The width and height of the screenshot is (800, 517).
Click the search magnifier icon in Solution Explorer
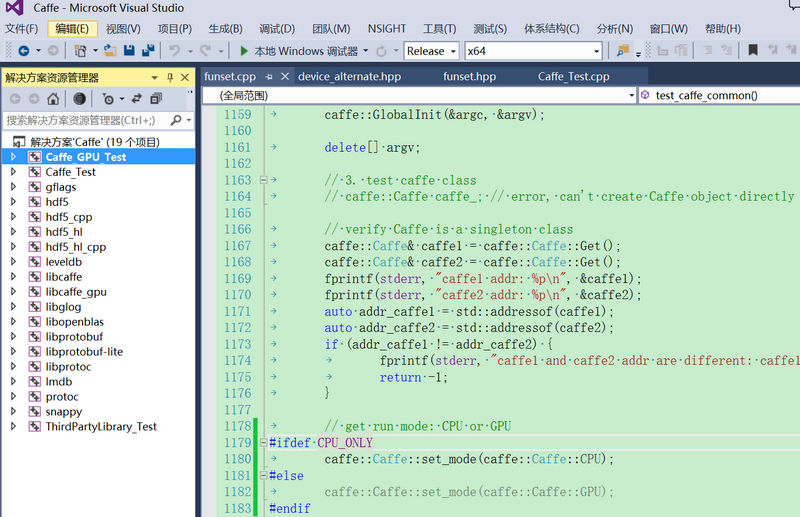pos(176,120)
